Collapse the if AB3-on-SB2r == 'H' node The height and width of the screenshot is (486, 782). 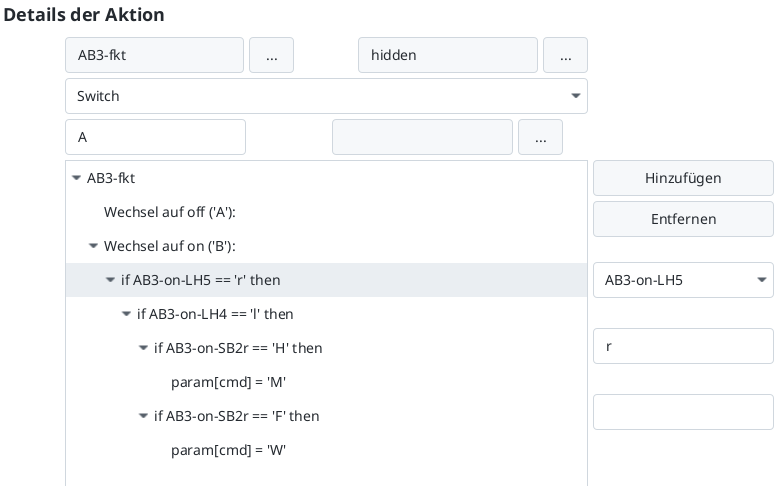(144, 349)
